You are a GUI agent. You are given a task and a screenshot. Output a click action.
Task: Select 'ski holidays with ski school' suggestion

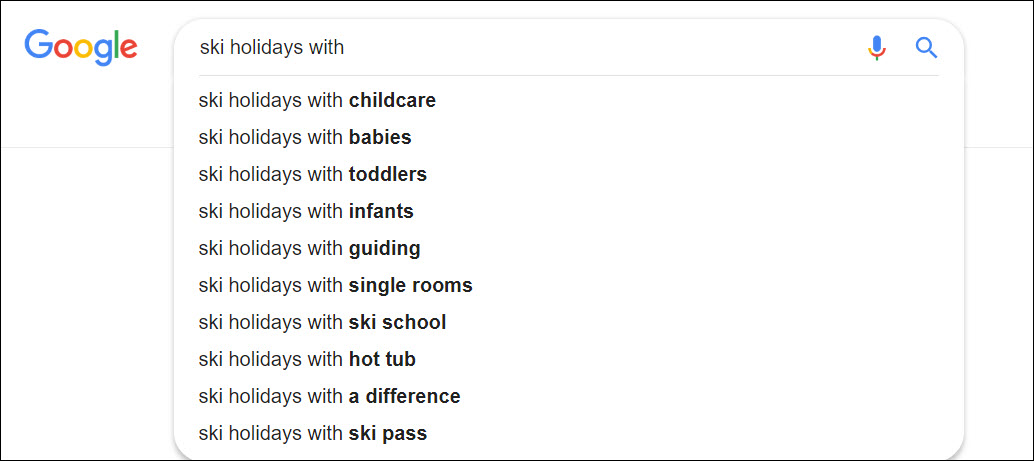coord(568,323)
